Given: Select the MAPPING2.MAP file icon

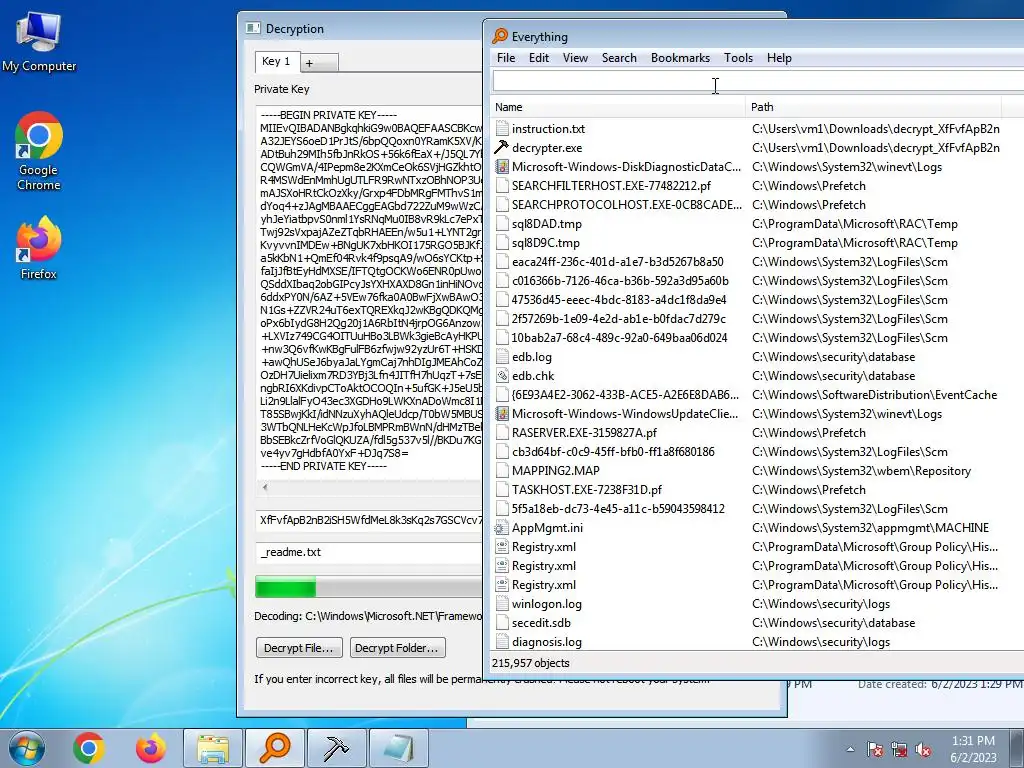Looking at the screenshot, I should [x=502, y=471].
